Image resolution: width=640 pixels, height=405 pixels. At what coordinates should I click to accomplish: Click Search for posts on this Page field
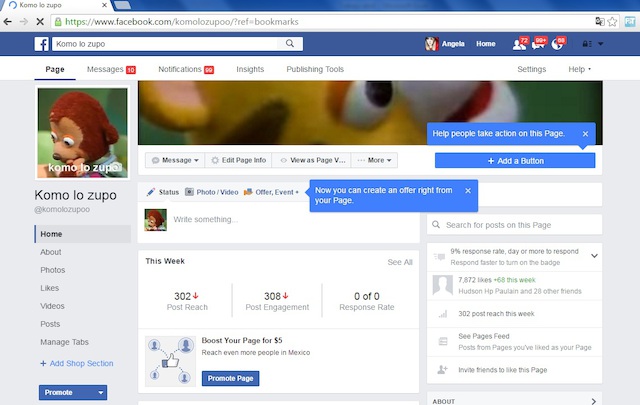pos(514,225)
